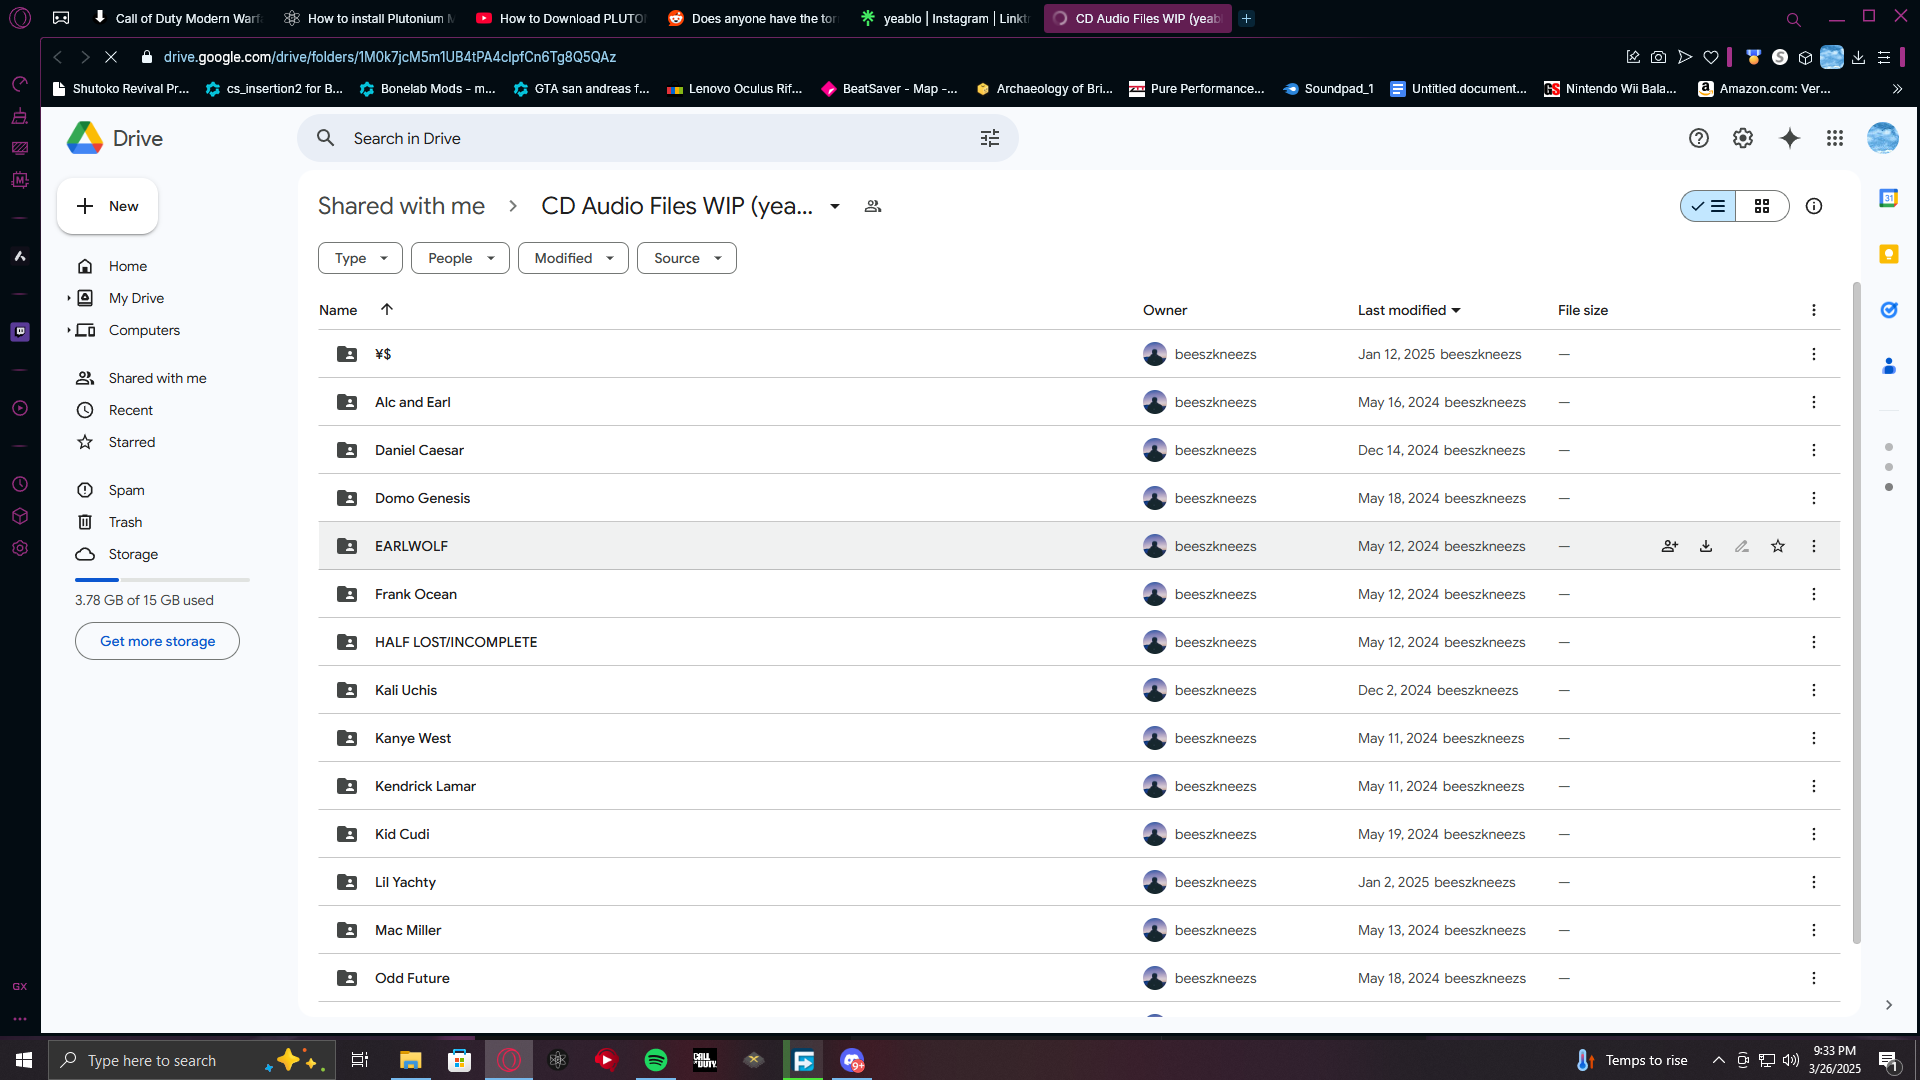The height and width of the screenshot is (1080, 1920).
Task: Click the Get more storage button
Action: click(157, 641)
